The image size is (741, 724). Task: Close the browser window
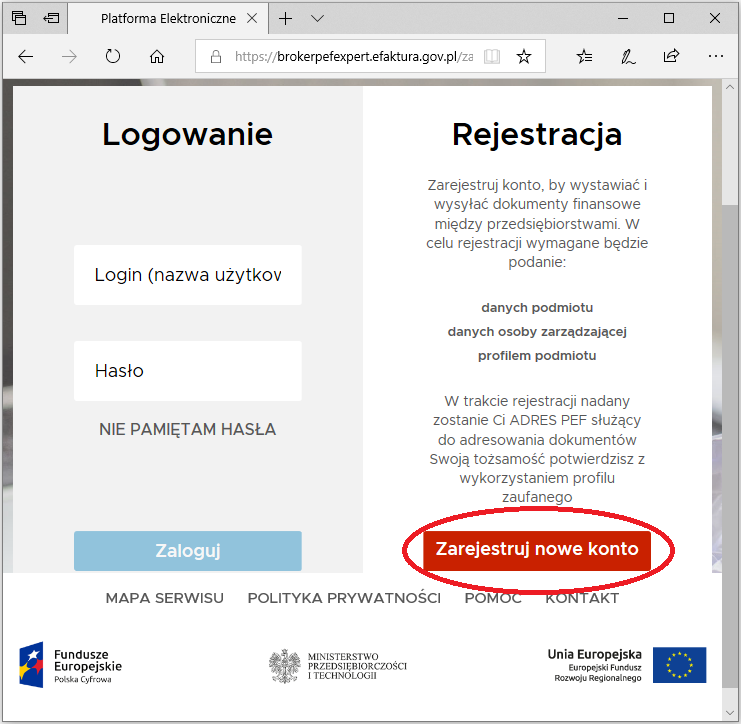(715, 18)
